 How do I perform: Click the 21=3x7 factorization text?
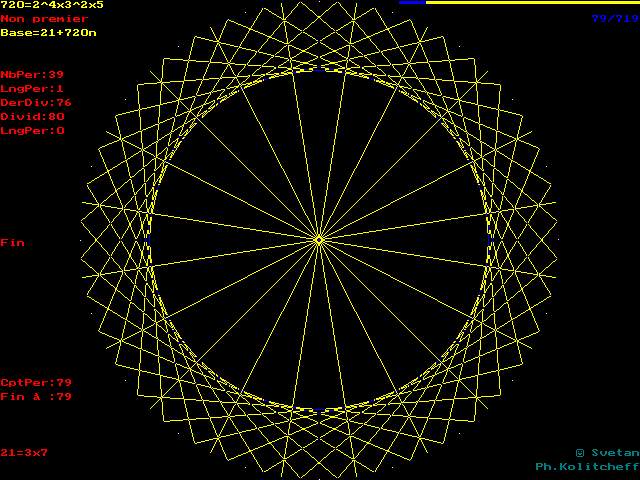(24, 452)
